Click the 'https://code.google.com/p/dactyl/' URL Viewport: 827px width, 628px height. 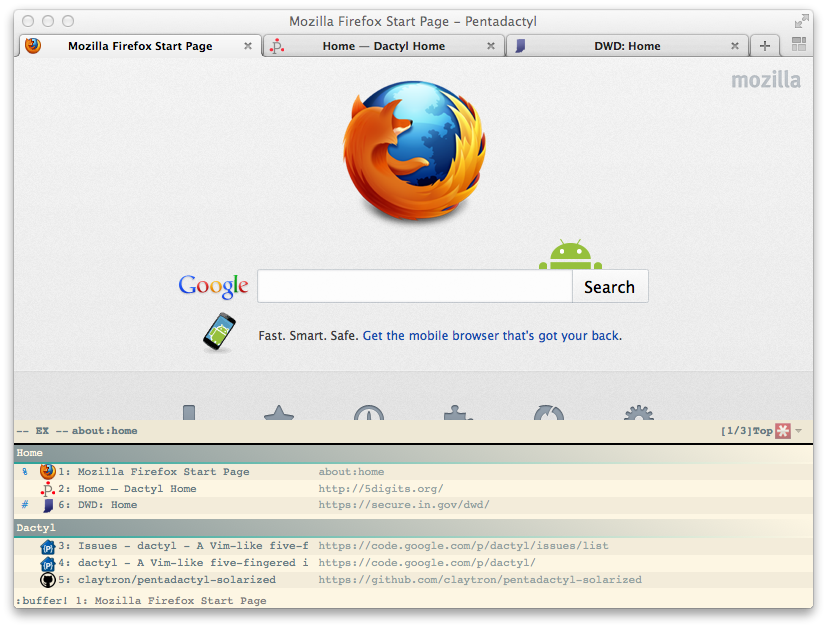[x=427, y=563]
